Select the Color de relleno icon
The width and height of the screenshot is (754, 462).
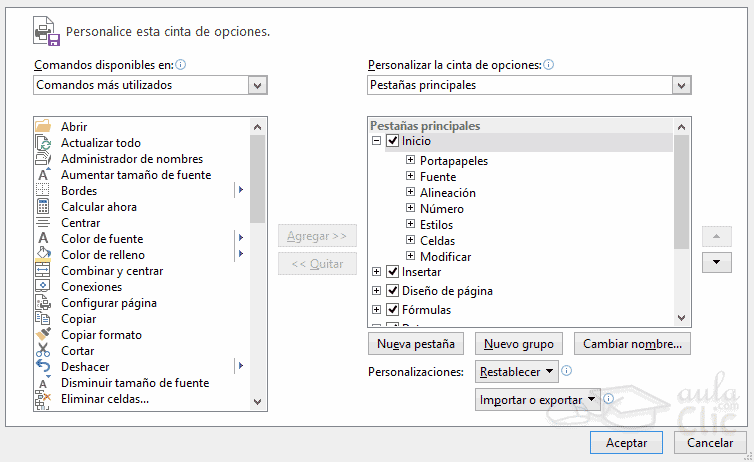click(43, 255)
